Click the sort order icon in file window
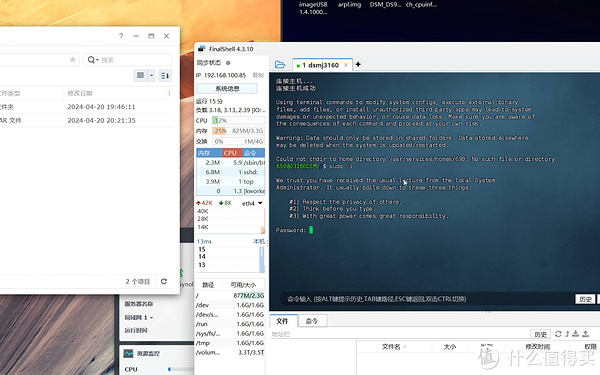The width and height of the screenshot is (600, 375). [165, 76]
